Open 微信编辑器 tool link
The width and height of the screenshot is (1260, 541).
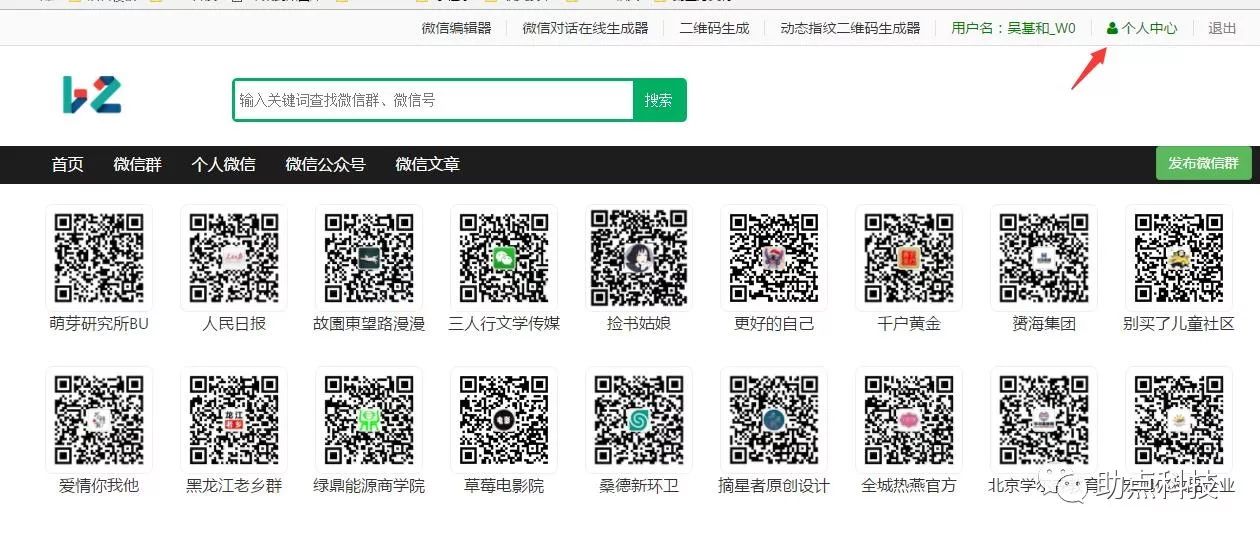tap(457, 28)
